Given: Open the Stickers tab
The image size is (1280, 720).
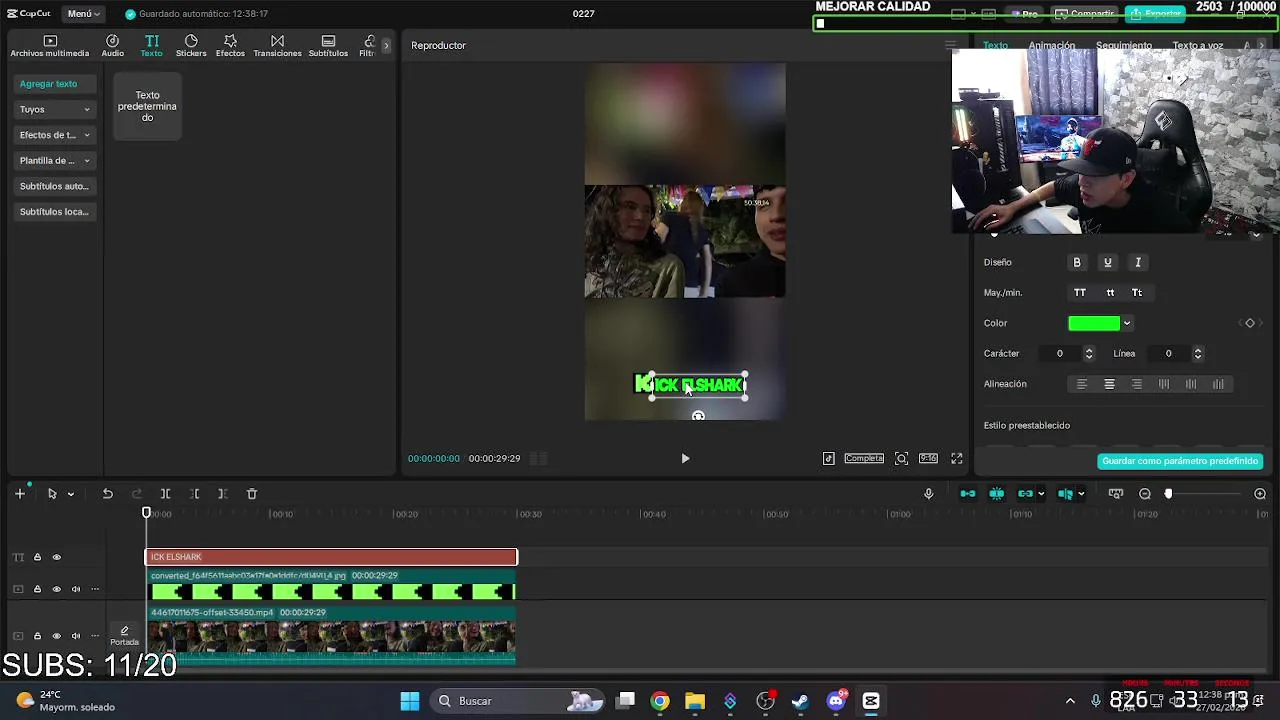Looking at the screenshot, I should tap(191, 46).
